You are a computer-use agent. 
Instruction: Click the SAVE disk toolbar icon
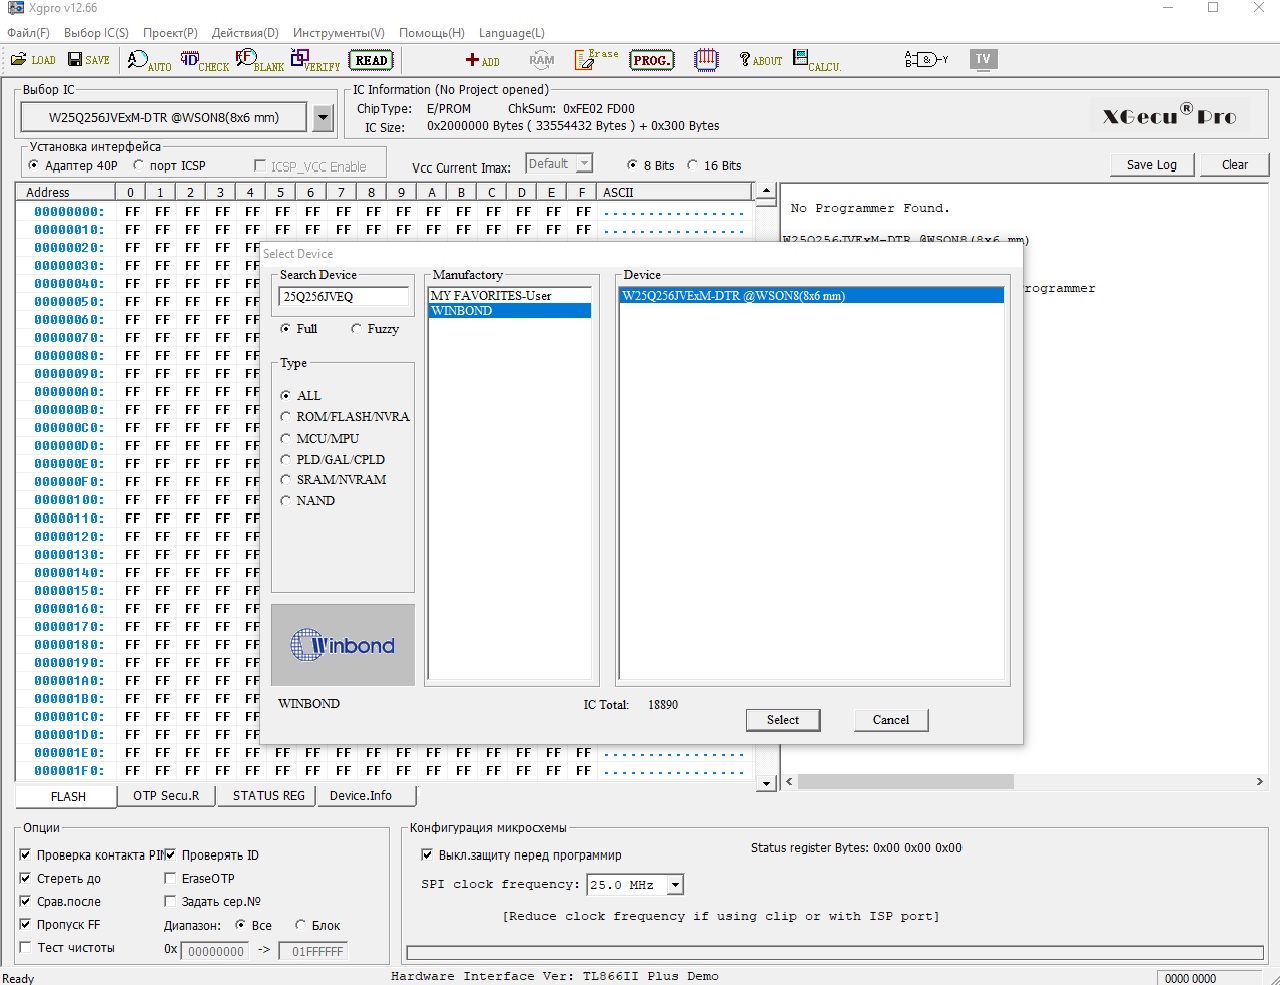click(x=88, y=60)
